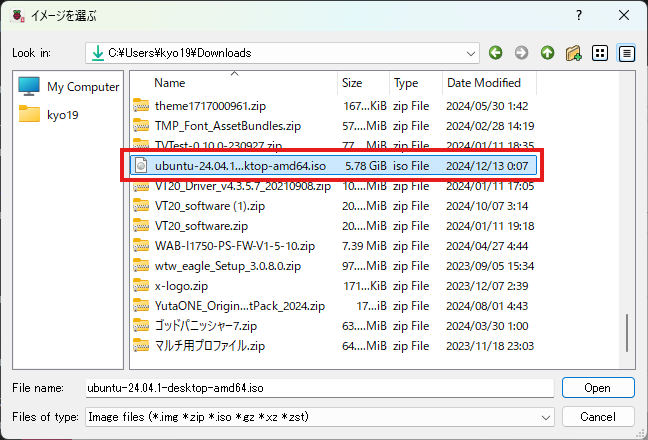Viewport: 648px width, 440px height.
Task: Click the forward navigation arrow
Action: tap(521, 53)
